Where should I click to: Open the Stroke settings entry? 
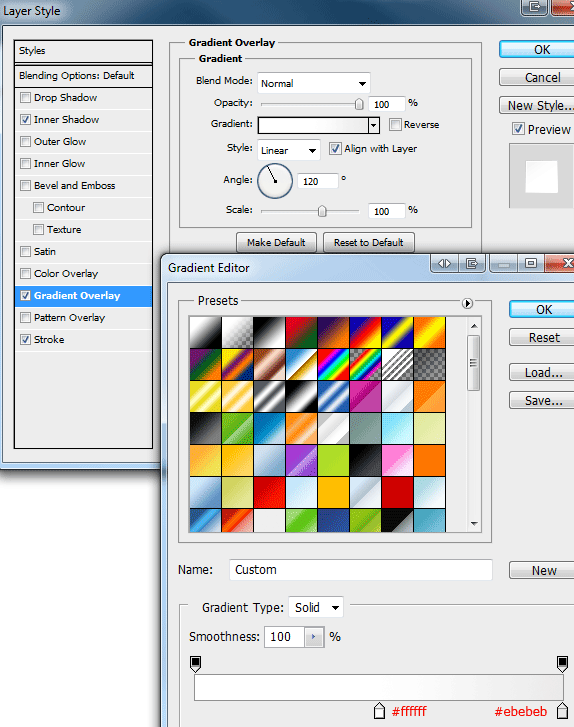(x=49, y=339)
